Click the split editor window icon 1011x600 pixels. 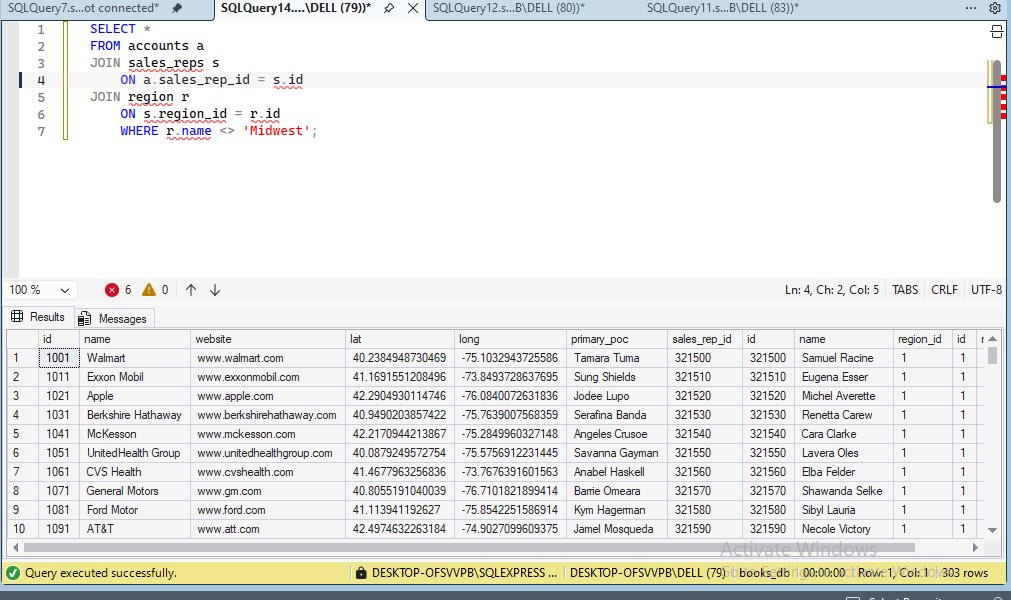point(996,31)
